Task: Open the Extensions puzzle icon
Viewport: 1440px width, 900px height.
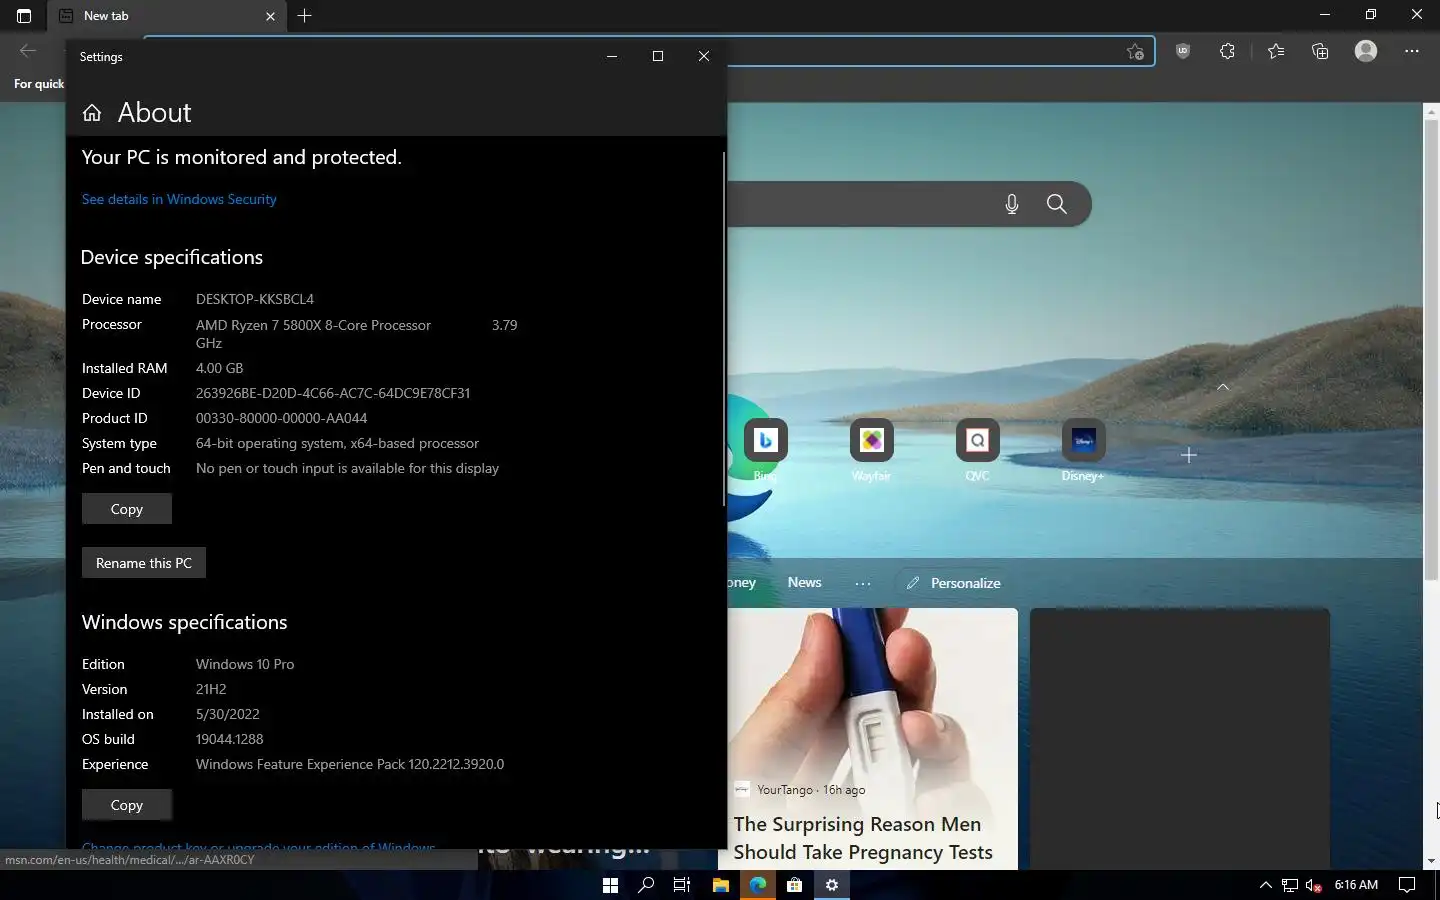Action: 1228,51
